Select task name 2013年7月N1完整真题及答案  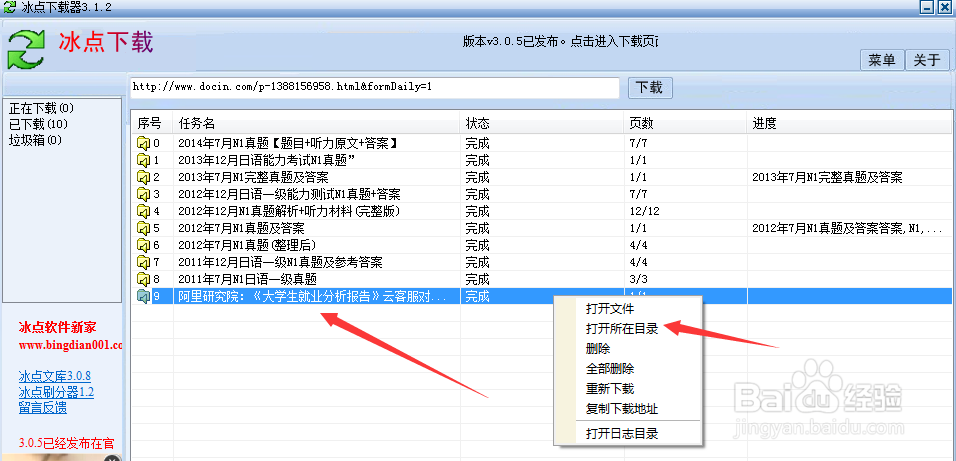[253, 177]
